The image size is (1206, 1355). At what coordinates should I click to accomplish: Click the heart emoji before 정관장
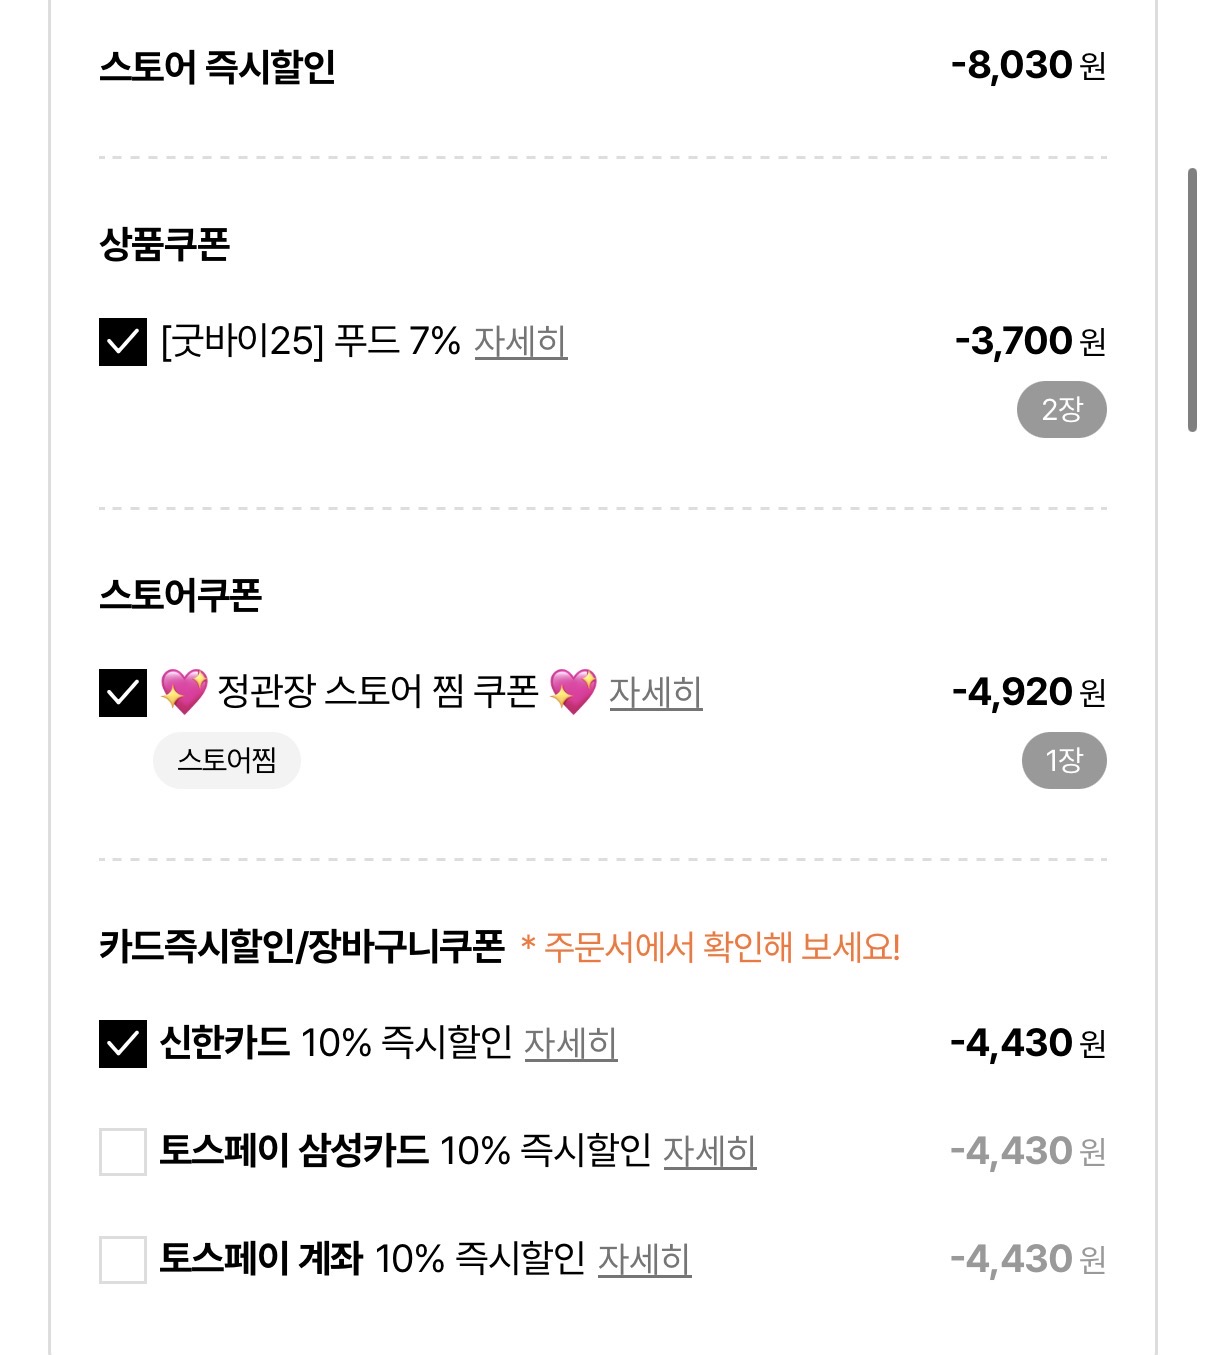[x=184, y=692]
